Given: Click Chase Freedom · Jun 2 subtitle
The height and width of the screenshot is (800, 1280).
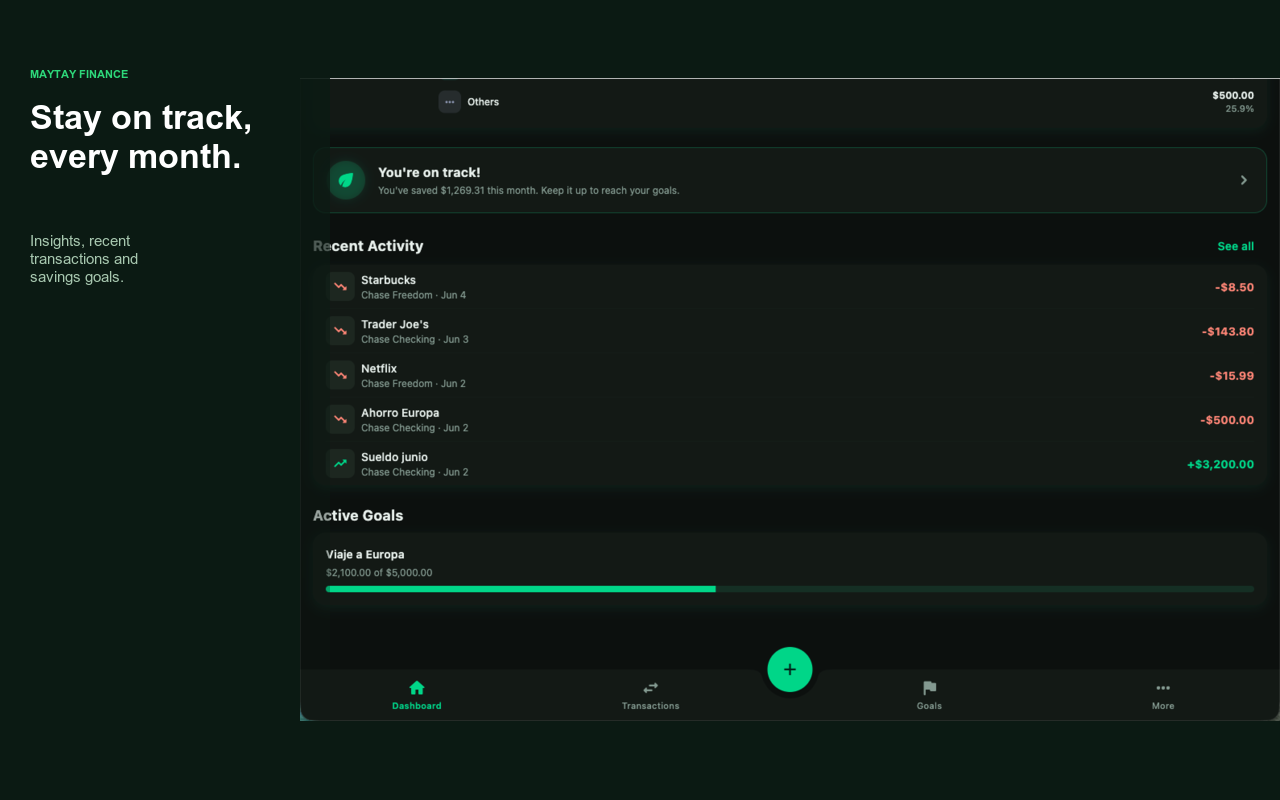Looking at the screenshot, I should tap(413, 384).
